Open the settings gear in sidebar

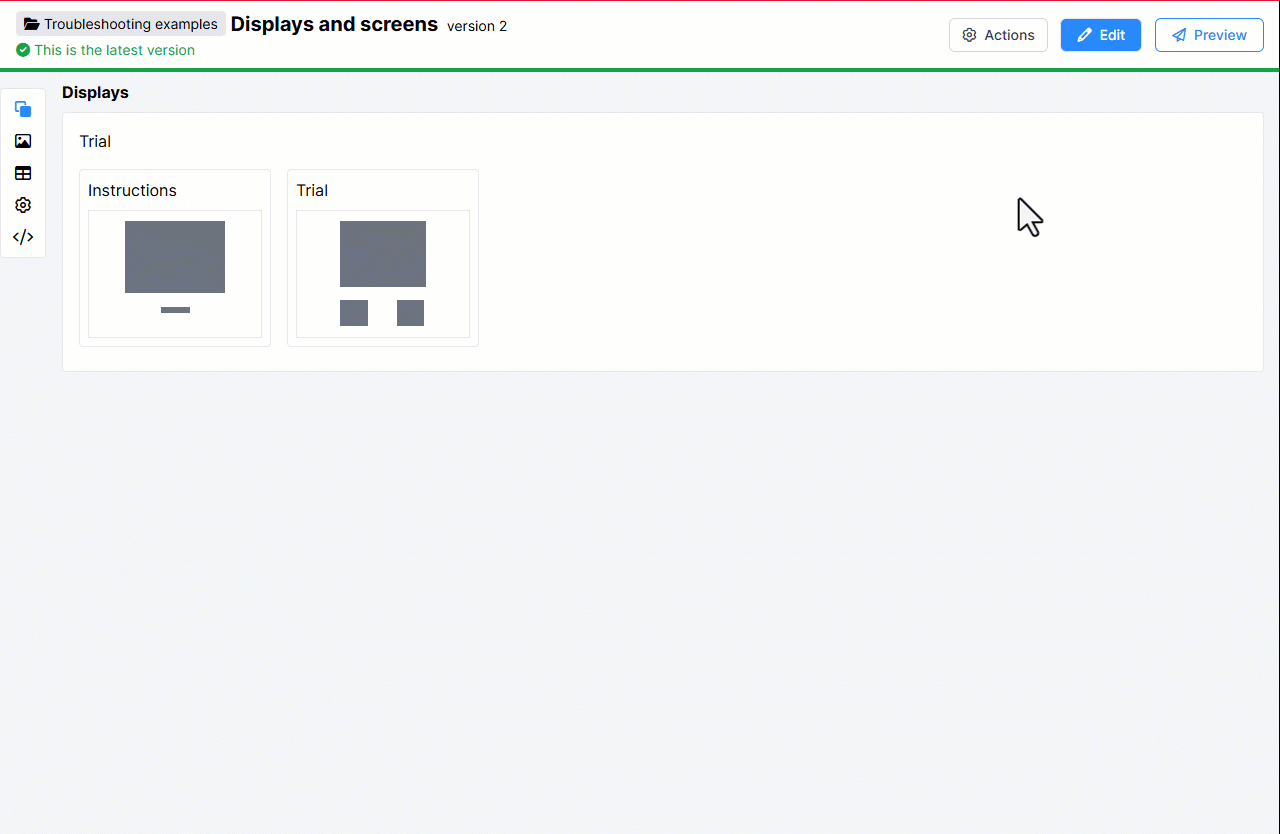[x=23, y=205]
